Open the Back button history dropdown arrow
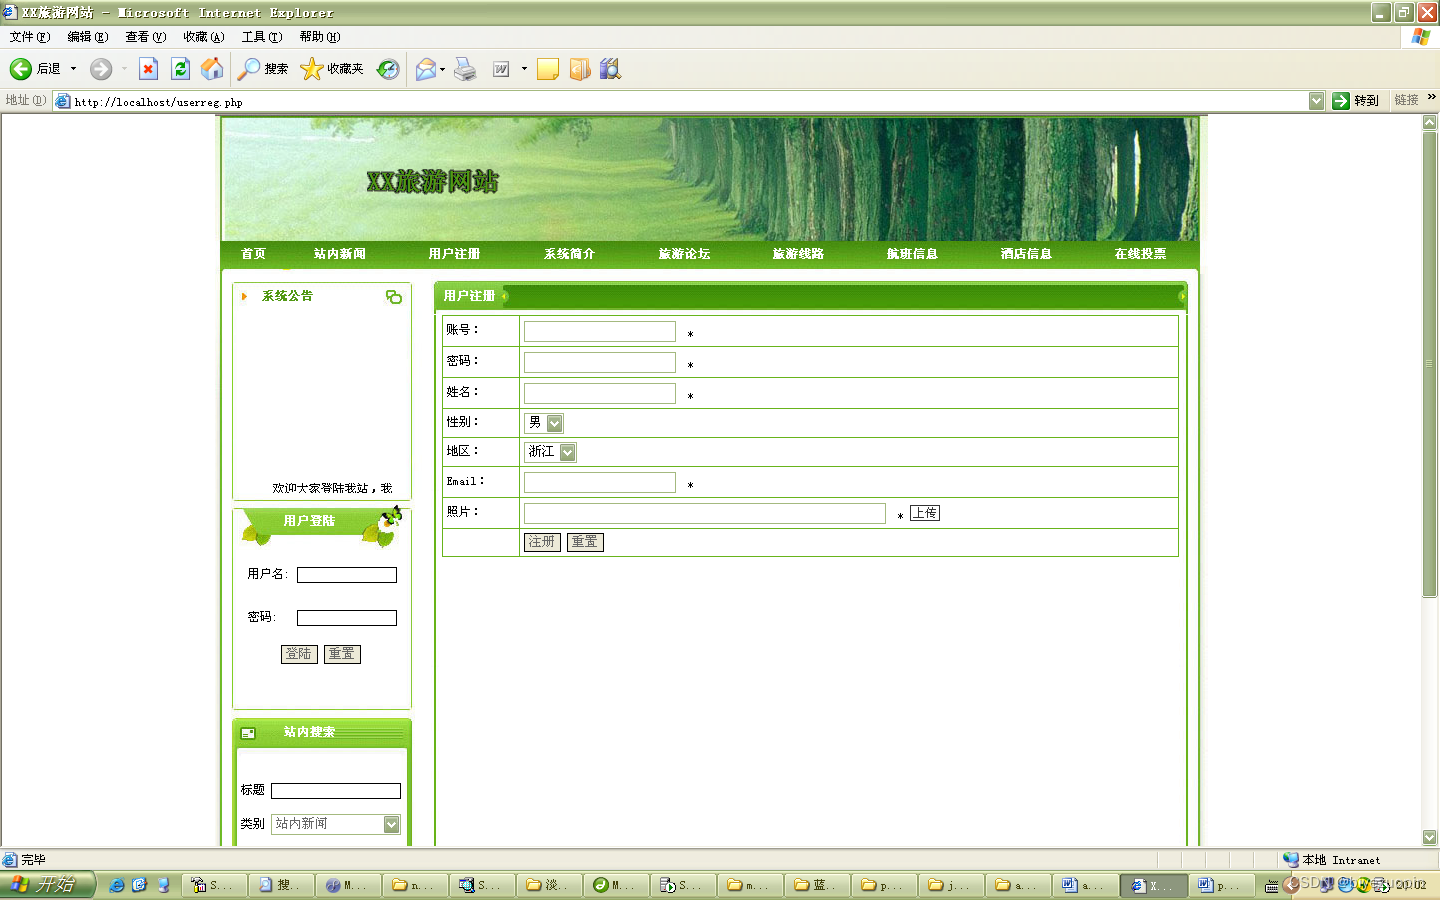Viewport: 1440px width, 900px height. (73, 69)
